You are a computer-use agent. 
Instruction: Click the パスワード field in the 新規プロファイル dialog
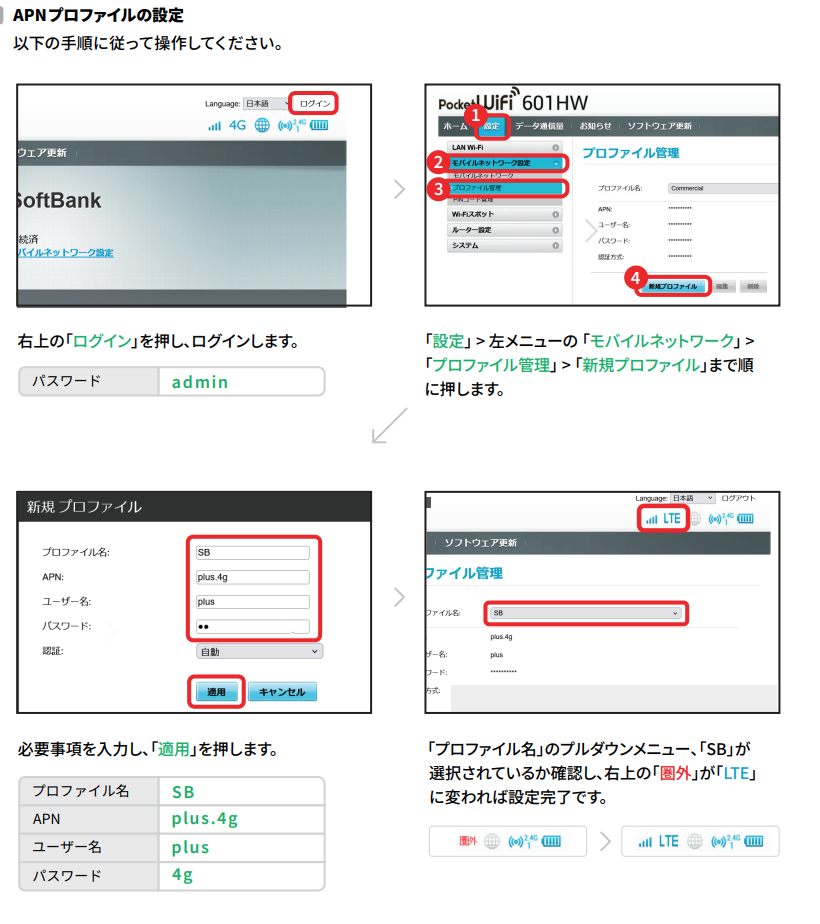pos(253,626)
